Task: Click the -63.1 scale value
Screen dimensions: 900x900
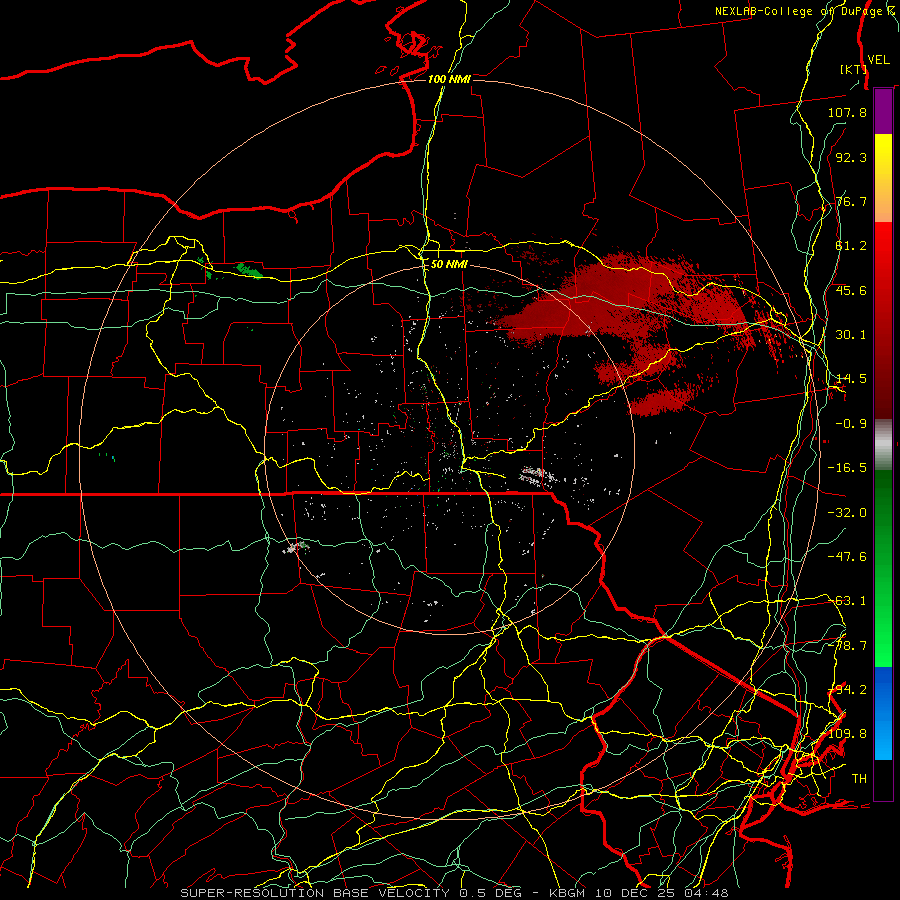Action: pyautogui.click(x=847, y=601)
